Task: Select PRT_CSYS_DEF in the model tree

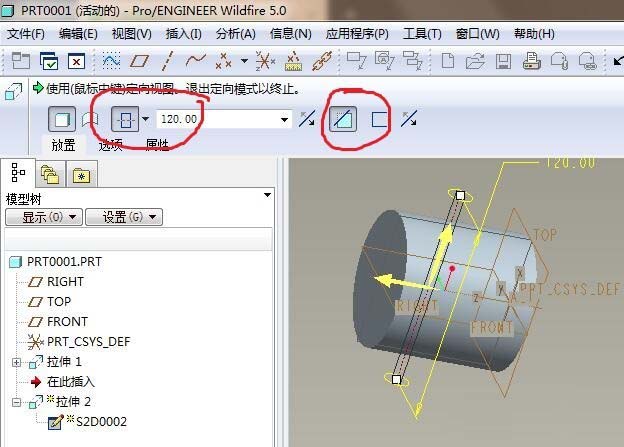Action: [79, 342]
